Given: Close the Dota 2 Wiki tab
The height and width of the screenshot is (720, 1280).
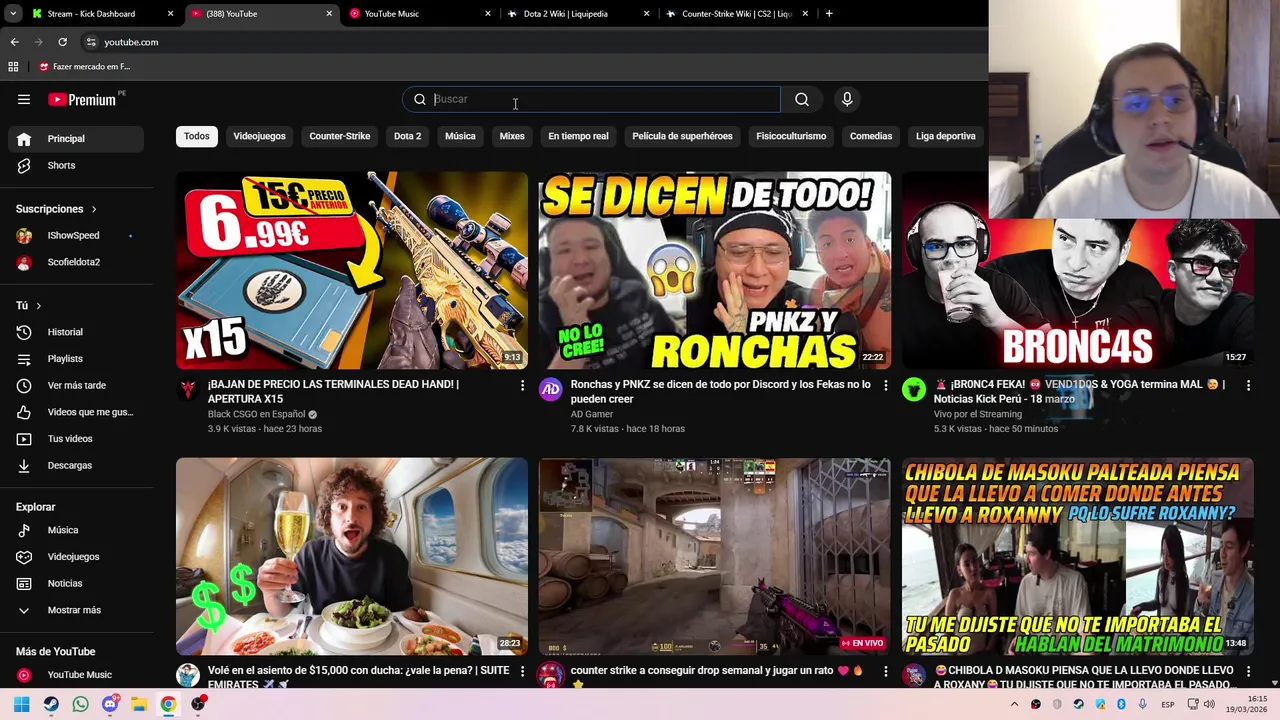Looking at the screenshot, I should [x=646, y=14].
